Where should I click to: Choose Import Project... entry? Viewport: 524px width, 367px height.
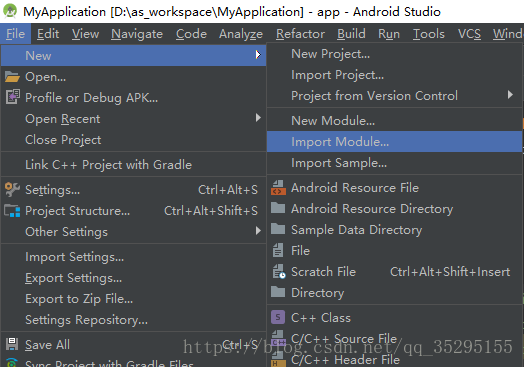[x=394, y=75]
